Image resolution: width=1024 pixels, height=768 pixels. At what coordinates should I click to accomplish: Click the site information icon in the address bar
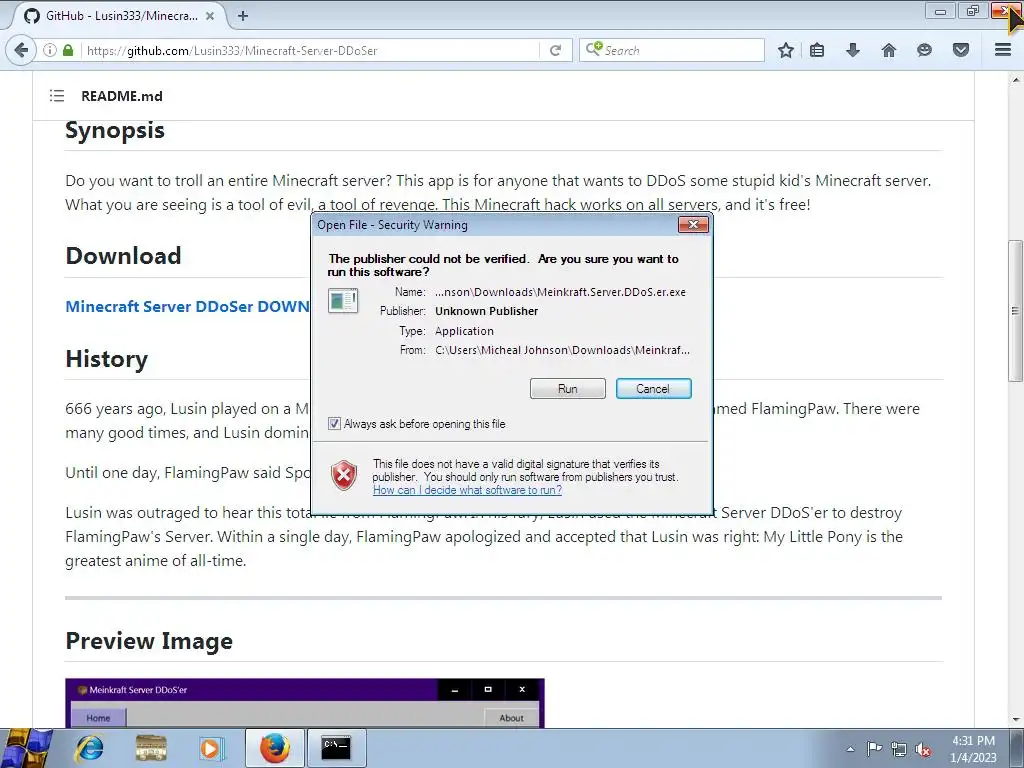point(50,50)
